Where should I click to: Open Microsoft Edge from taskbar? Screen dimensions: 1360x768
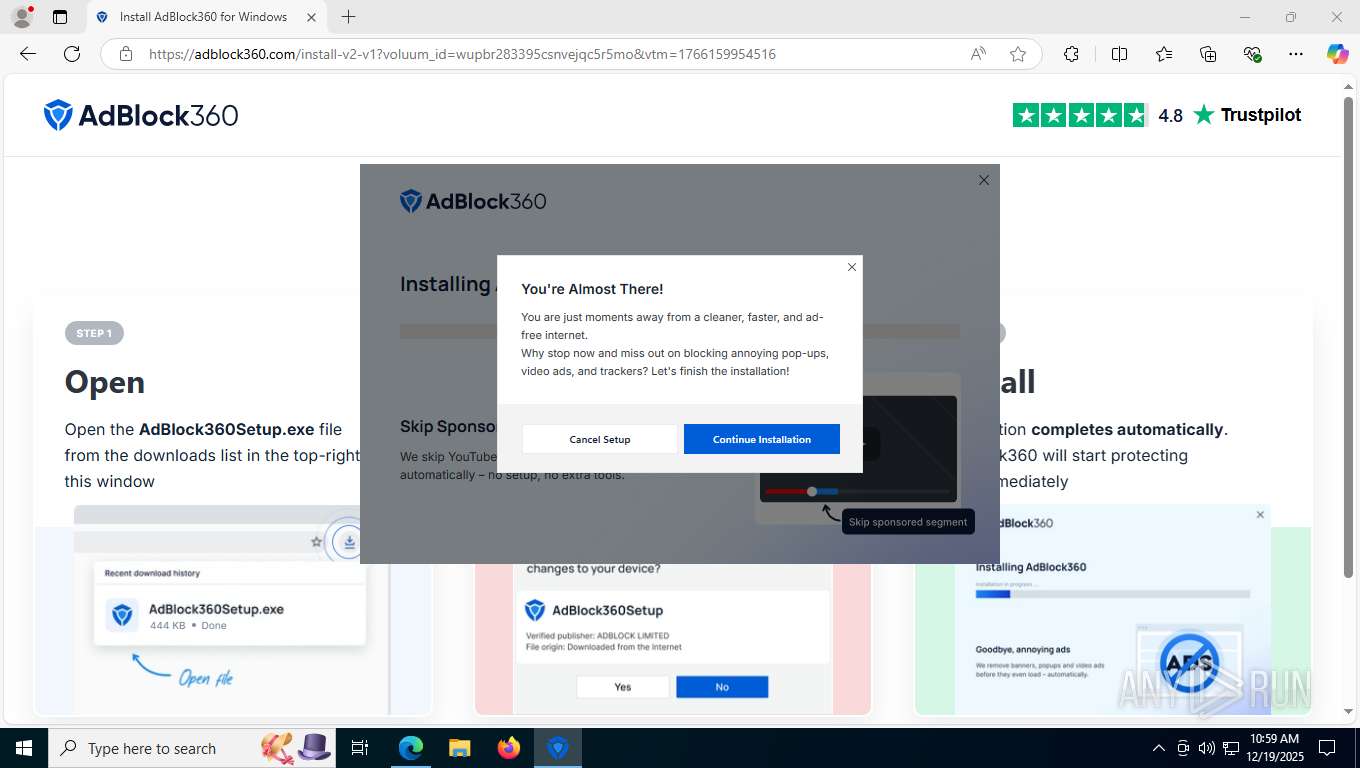[x=411, y=748]
